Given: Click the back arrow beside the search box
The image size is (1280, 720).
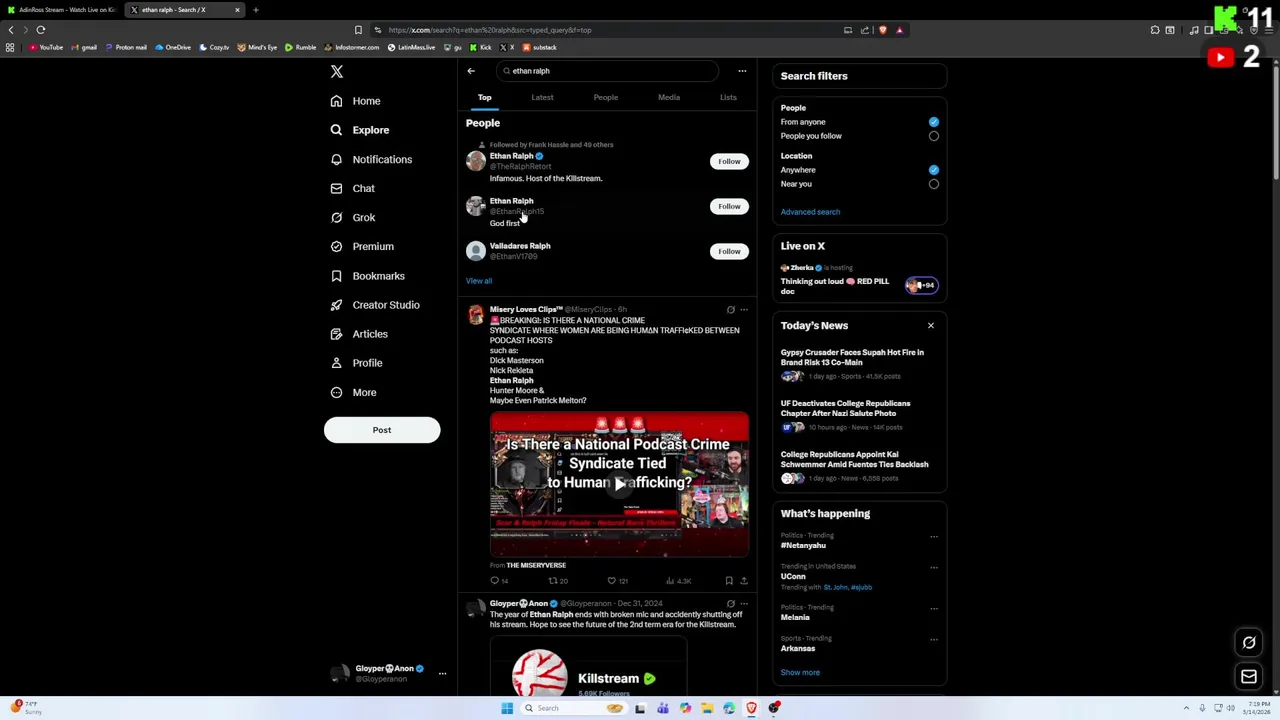Looking at the screenshot, I should coord(471,71).
